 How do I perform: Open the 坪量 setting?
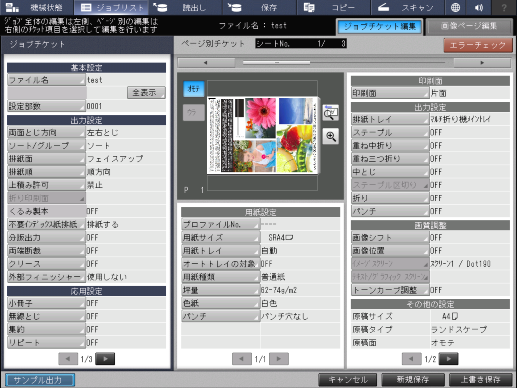point(221,290)
